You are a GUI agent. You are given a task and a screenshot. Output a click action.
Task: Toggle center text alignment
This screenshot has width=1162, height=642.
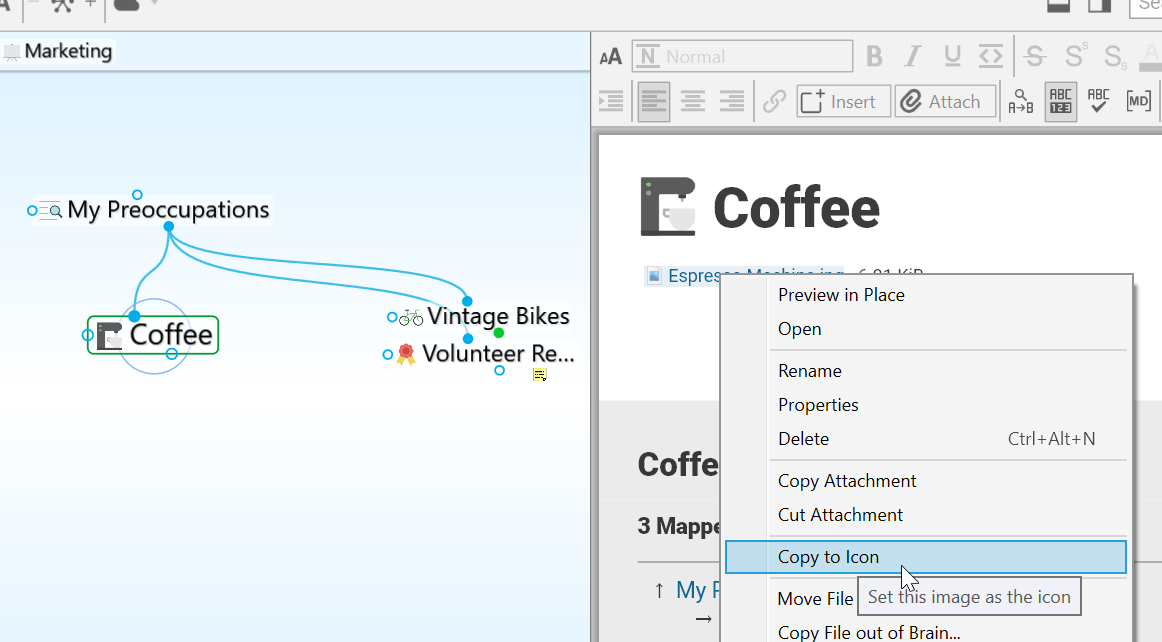693,102
